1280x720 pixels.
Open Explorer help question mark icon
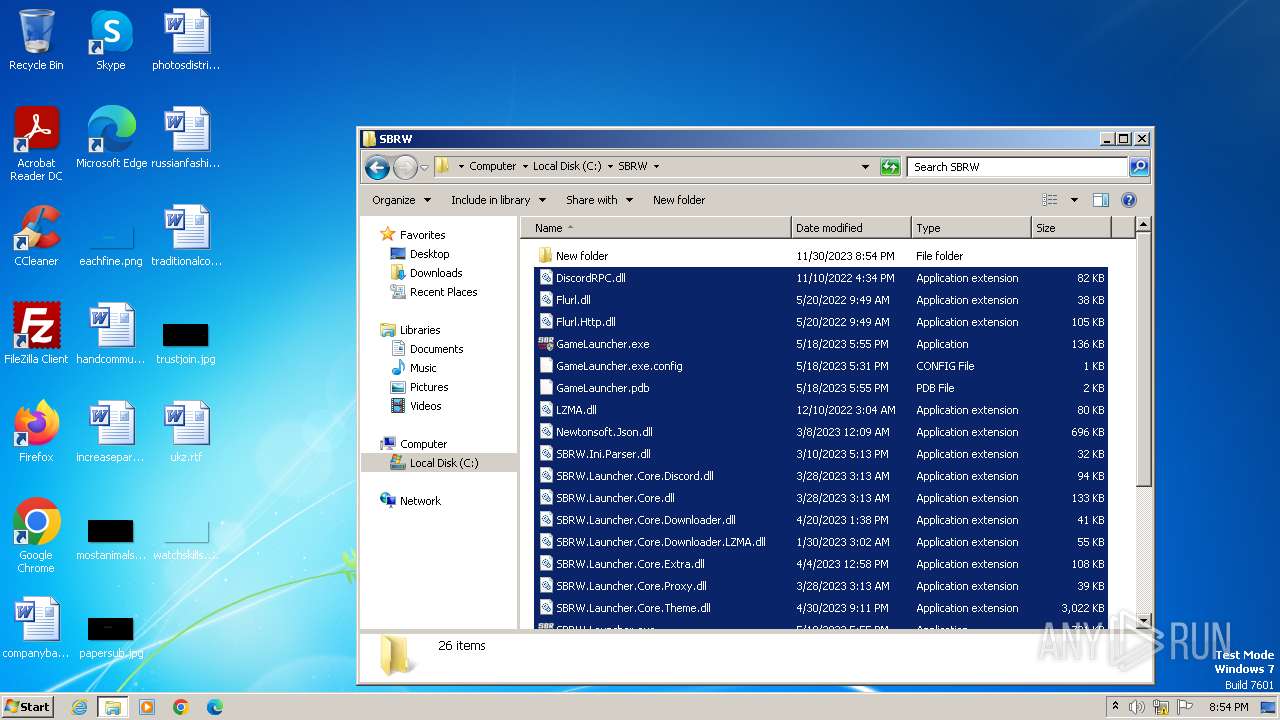pyautogui.click(x=1129, y=200)
